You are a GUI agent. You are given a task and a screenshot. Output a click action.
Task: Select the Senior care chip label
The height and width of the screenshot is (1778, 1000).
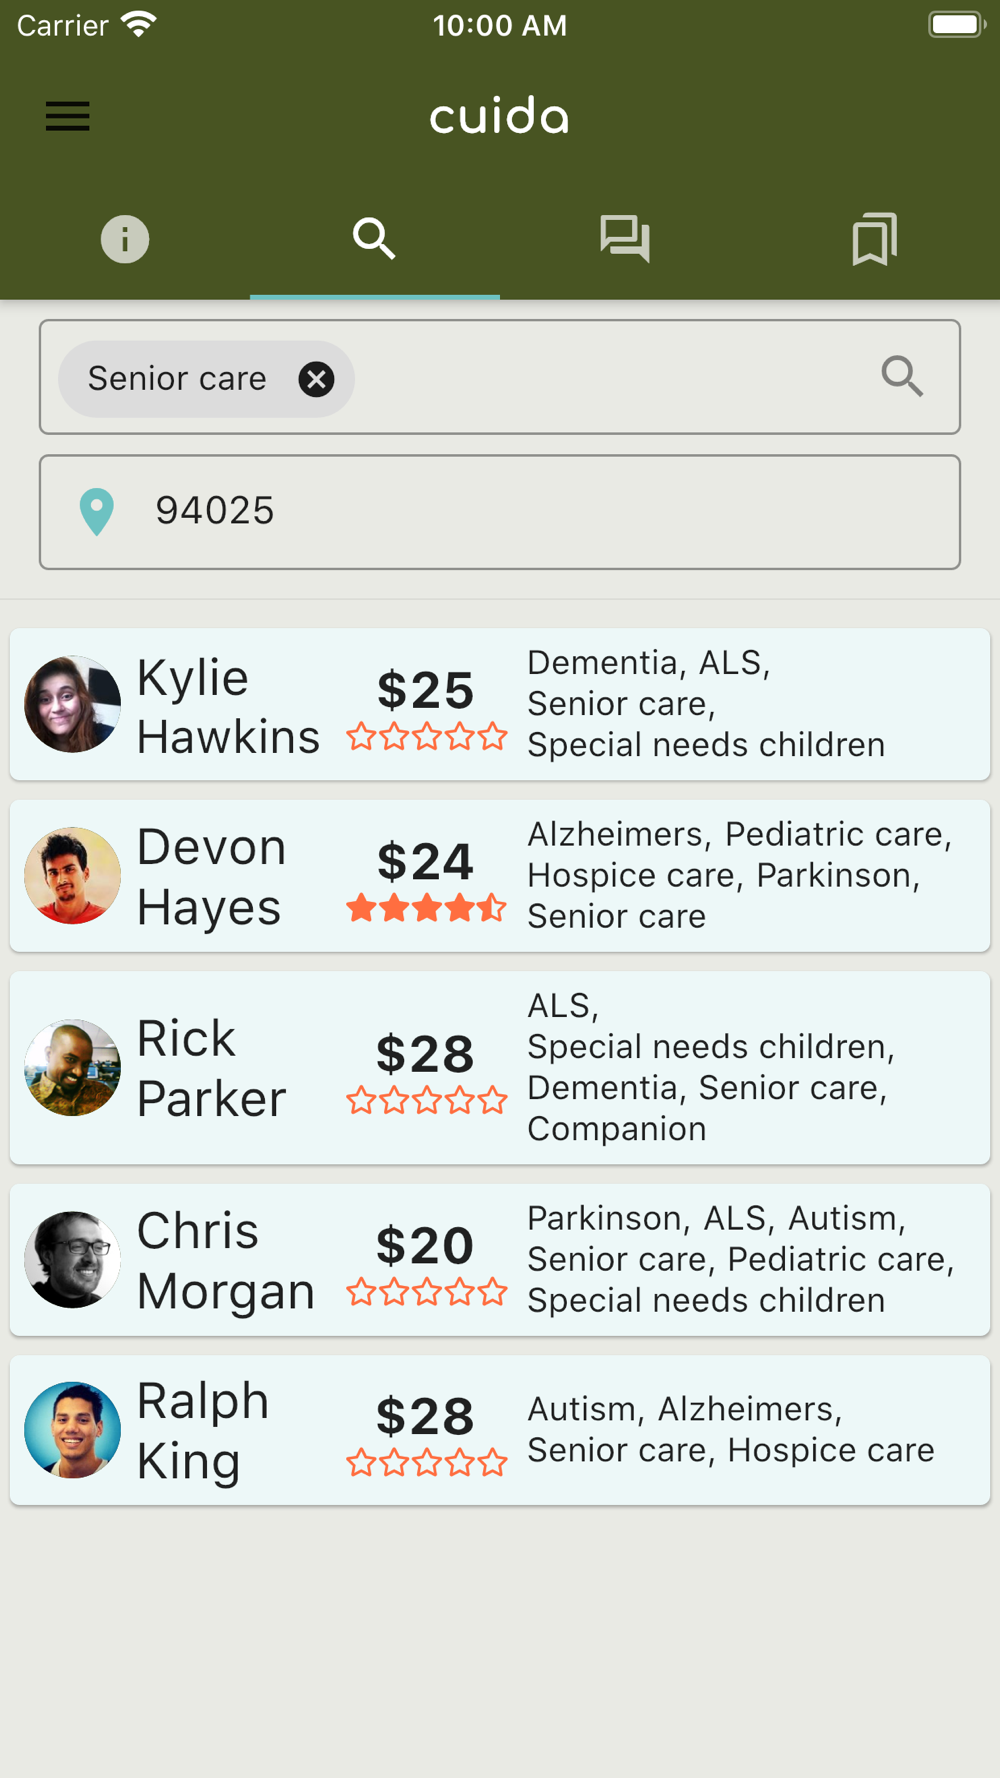coord(177,379)
